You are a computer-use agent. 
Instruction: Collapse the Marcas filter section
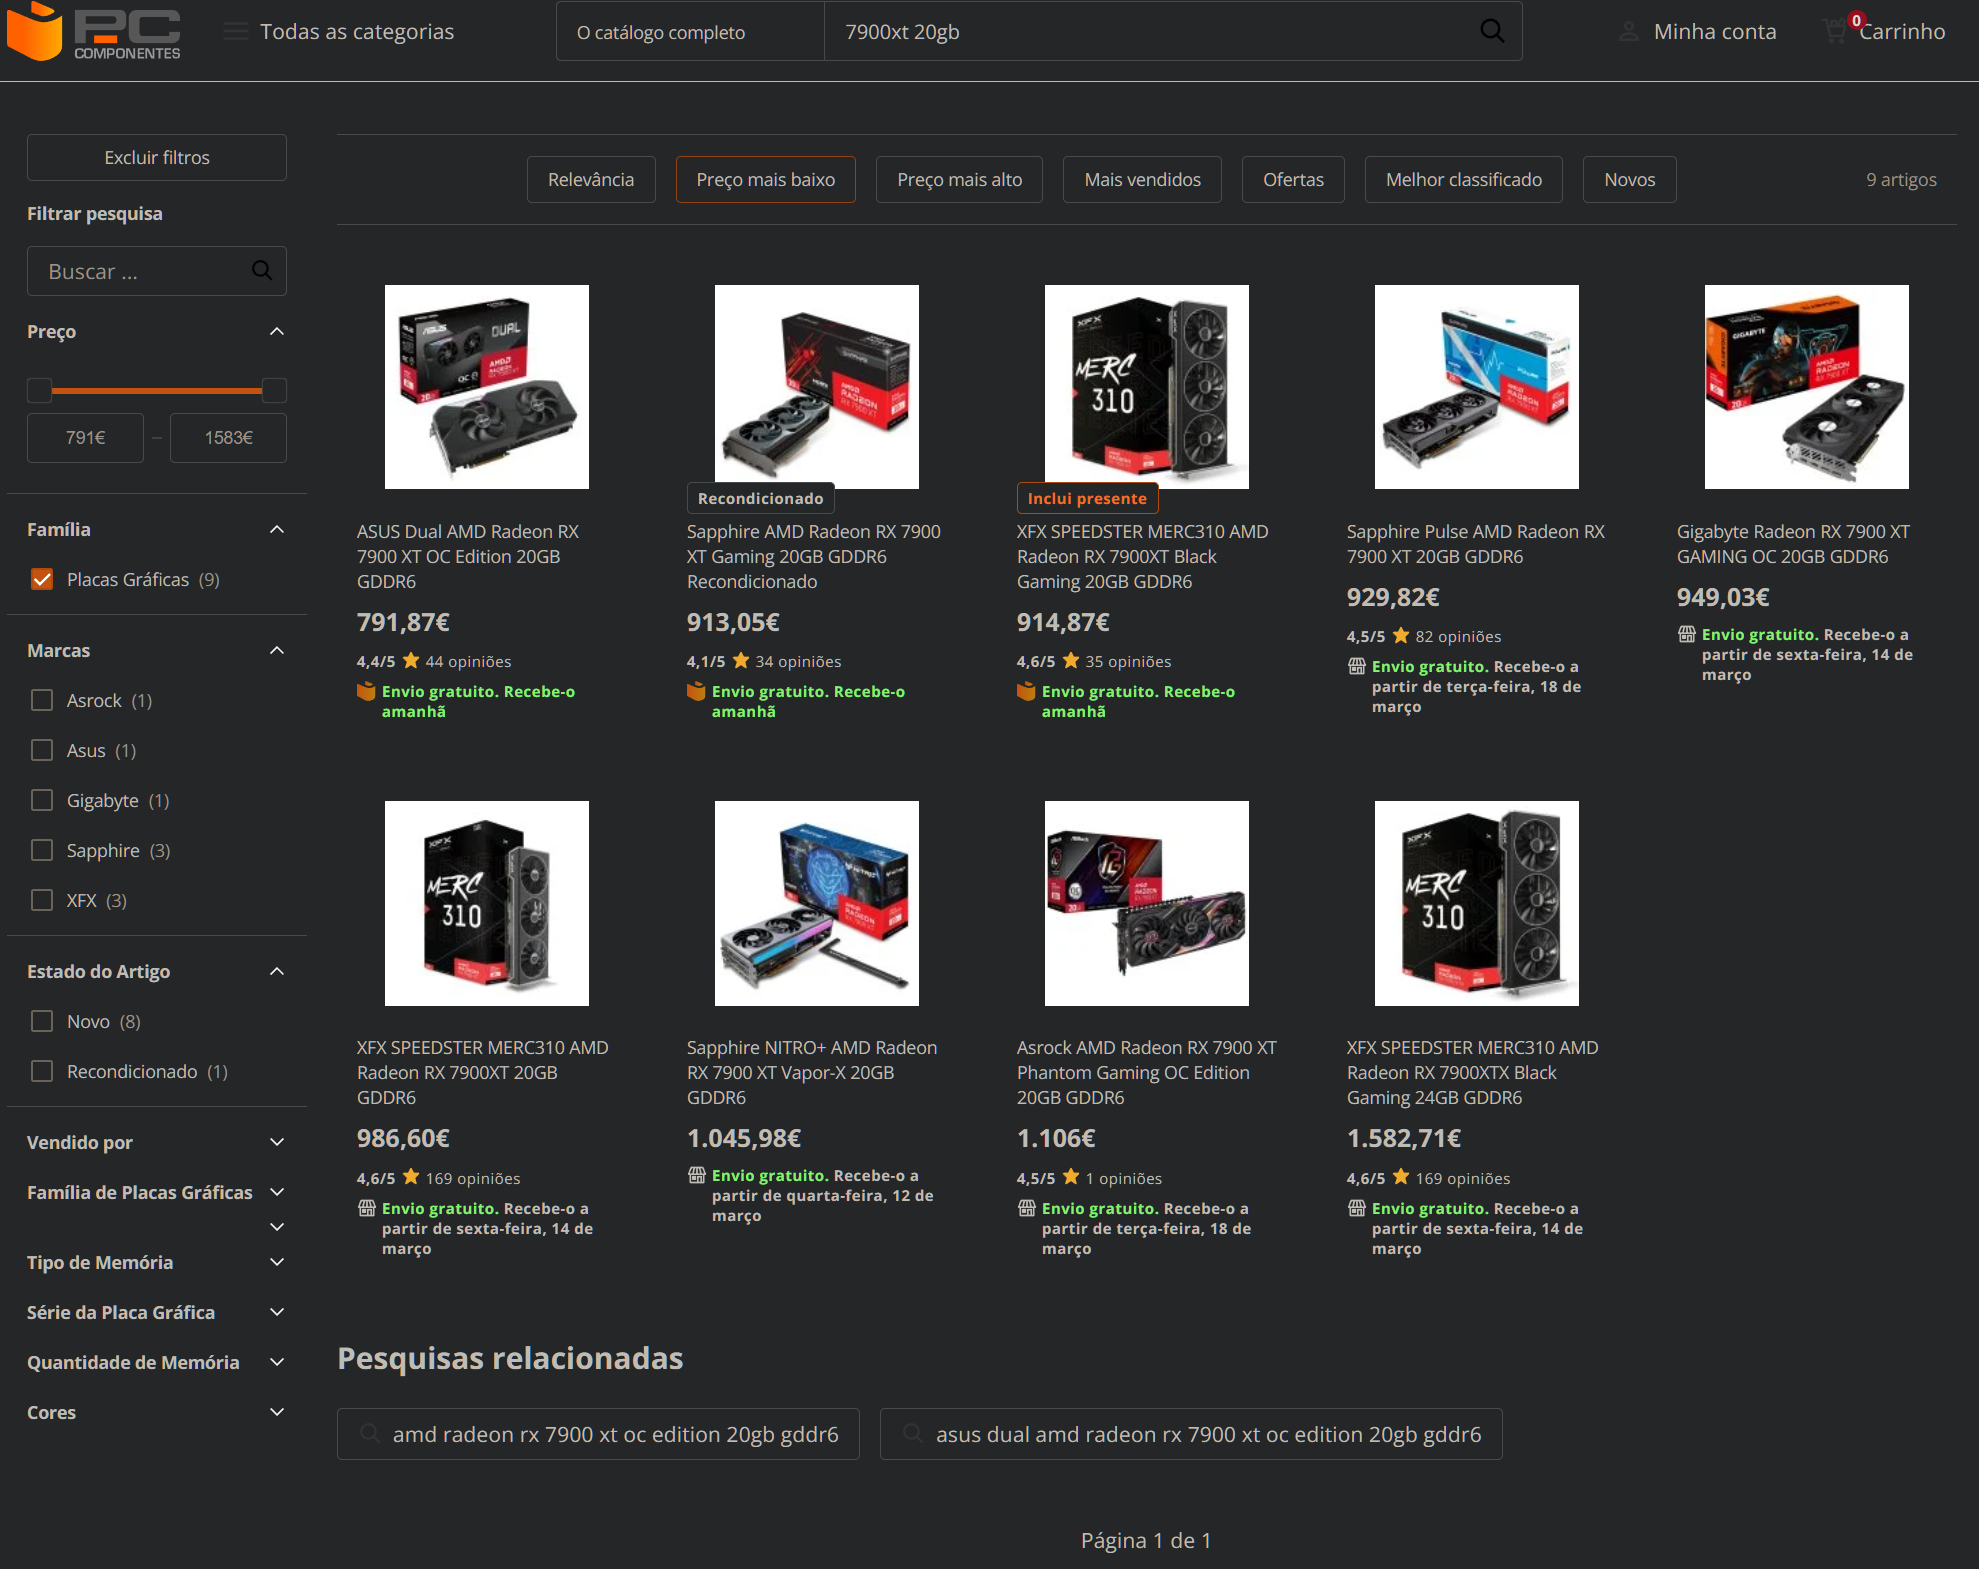tap(277, 650)
